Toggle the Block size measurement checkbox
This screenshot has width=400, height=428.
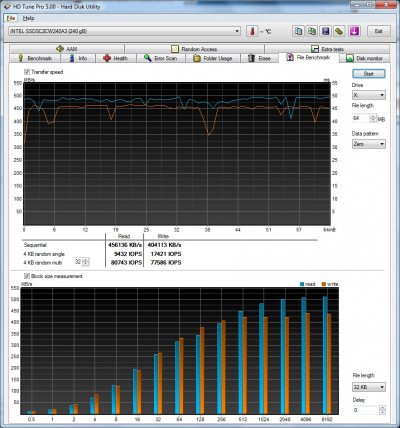[x=27, y=276]
